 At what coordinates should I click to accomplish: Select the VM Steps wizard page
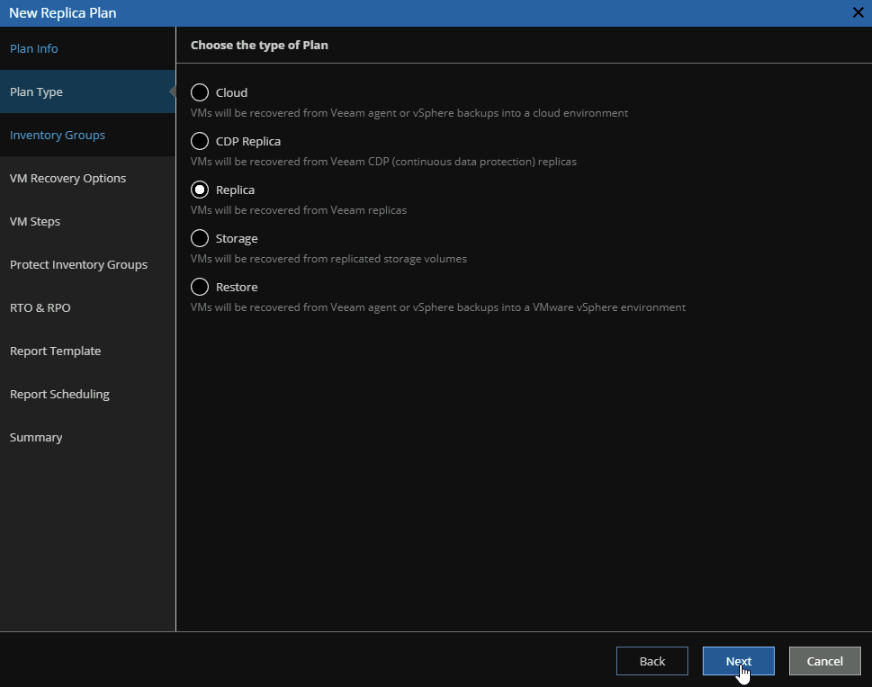88,221
